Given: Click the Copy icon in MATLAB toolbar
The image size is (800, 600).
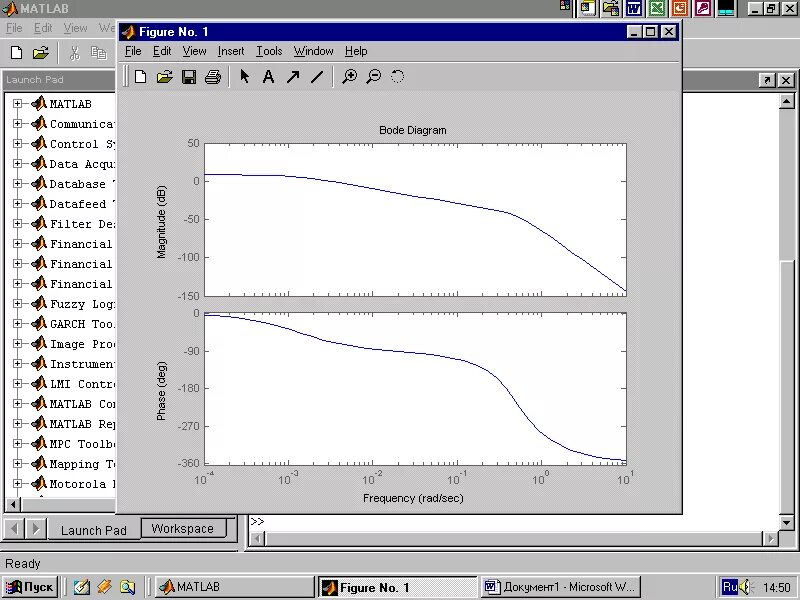Looking at the screenshot, I should (x=98, y=53).
